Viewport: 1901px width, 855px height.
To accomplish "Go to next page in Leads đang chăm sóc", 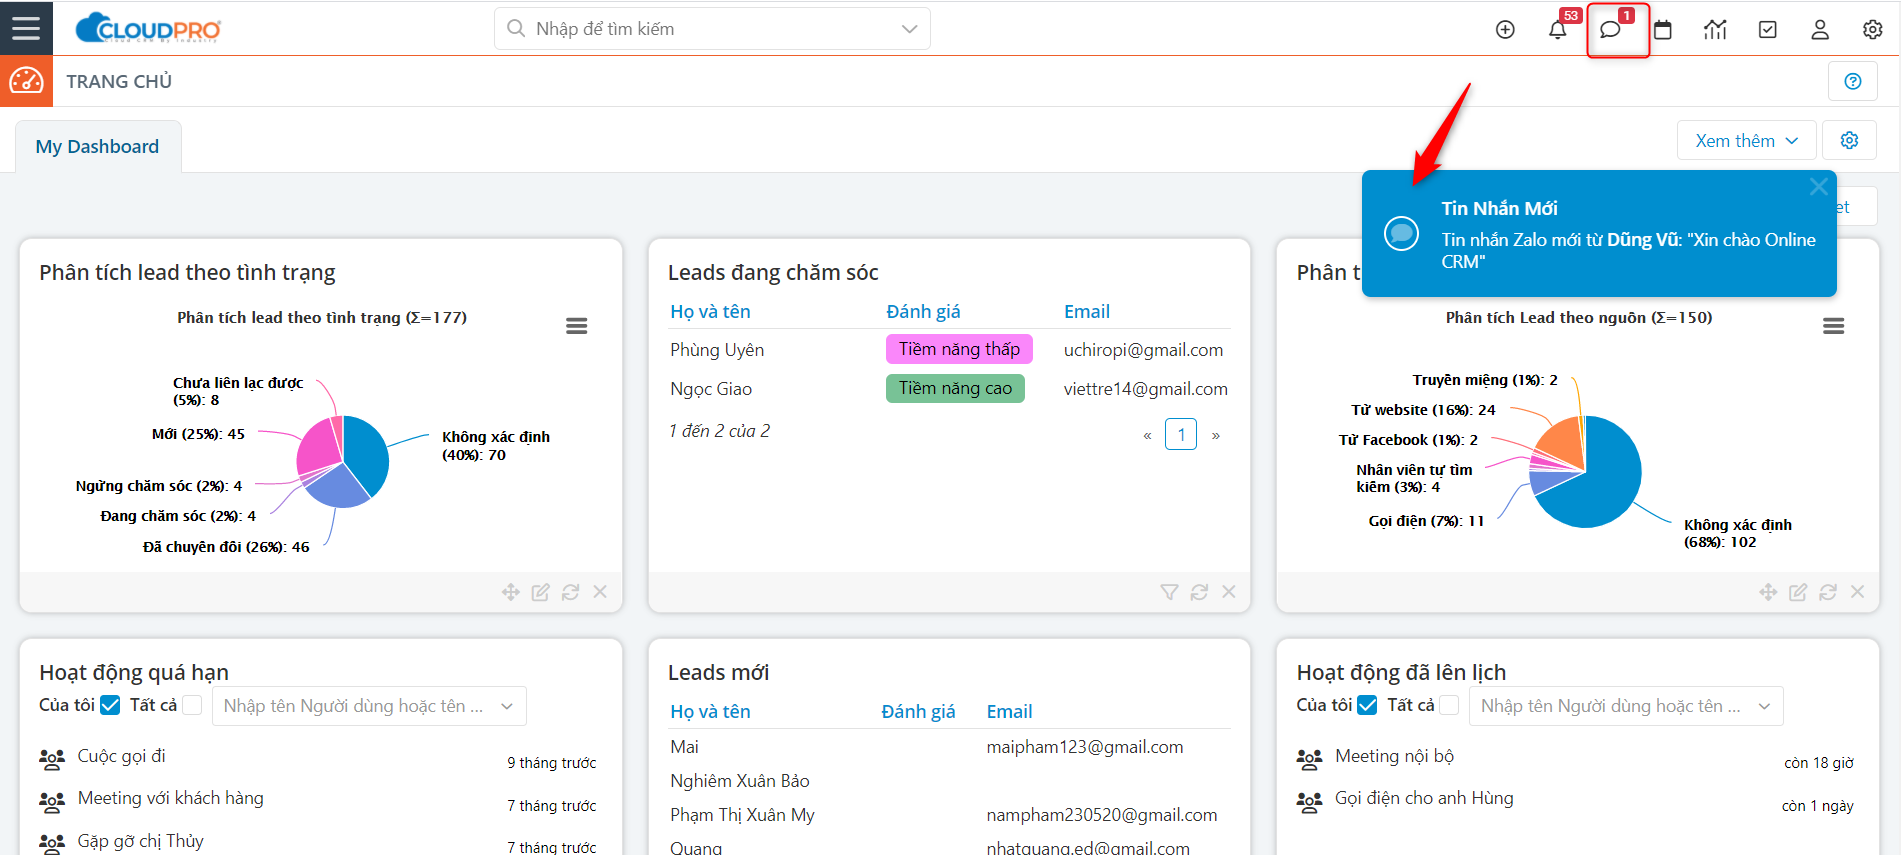I will (x=1215, y=435).
